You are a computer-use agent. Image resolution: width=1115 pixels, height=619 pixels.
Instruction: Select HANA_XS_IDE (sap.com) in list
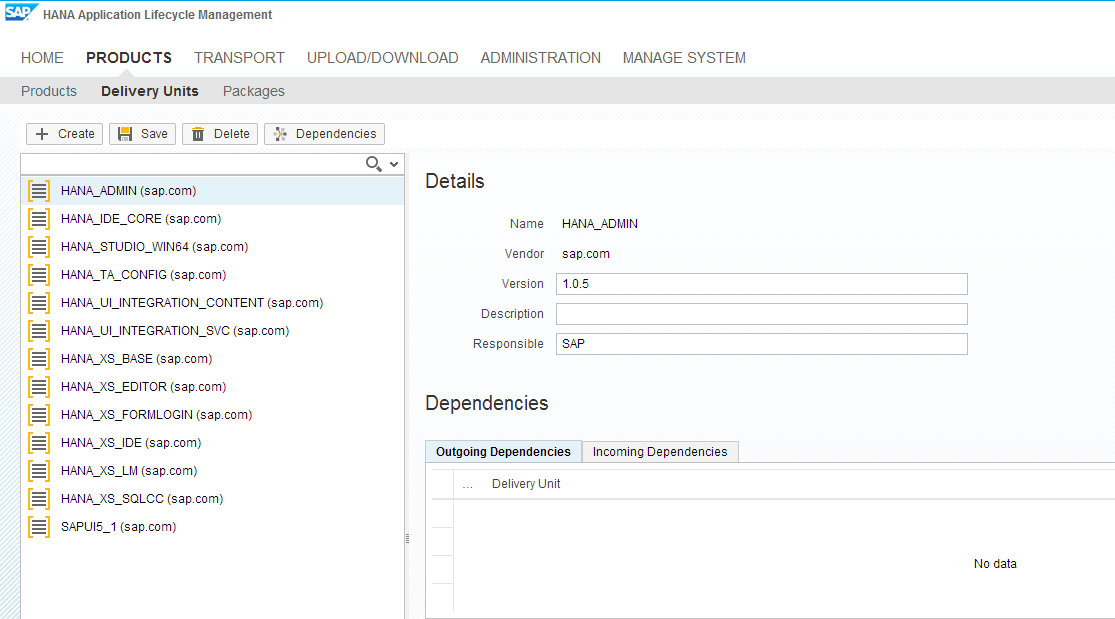(x=213, y=443)
